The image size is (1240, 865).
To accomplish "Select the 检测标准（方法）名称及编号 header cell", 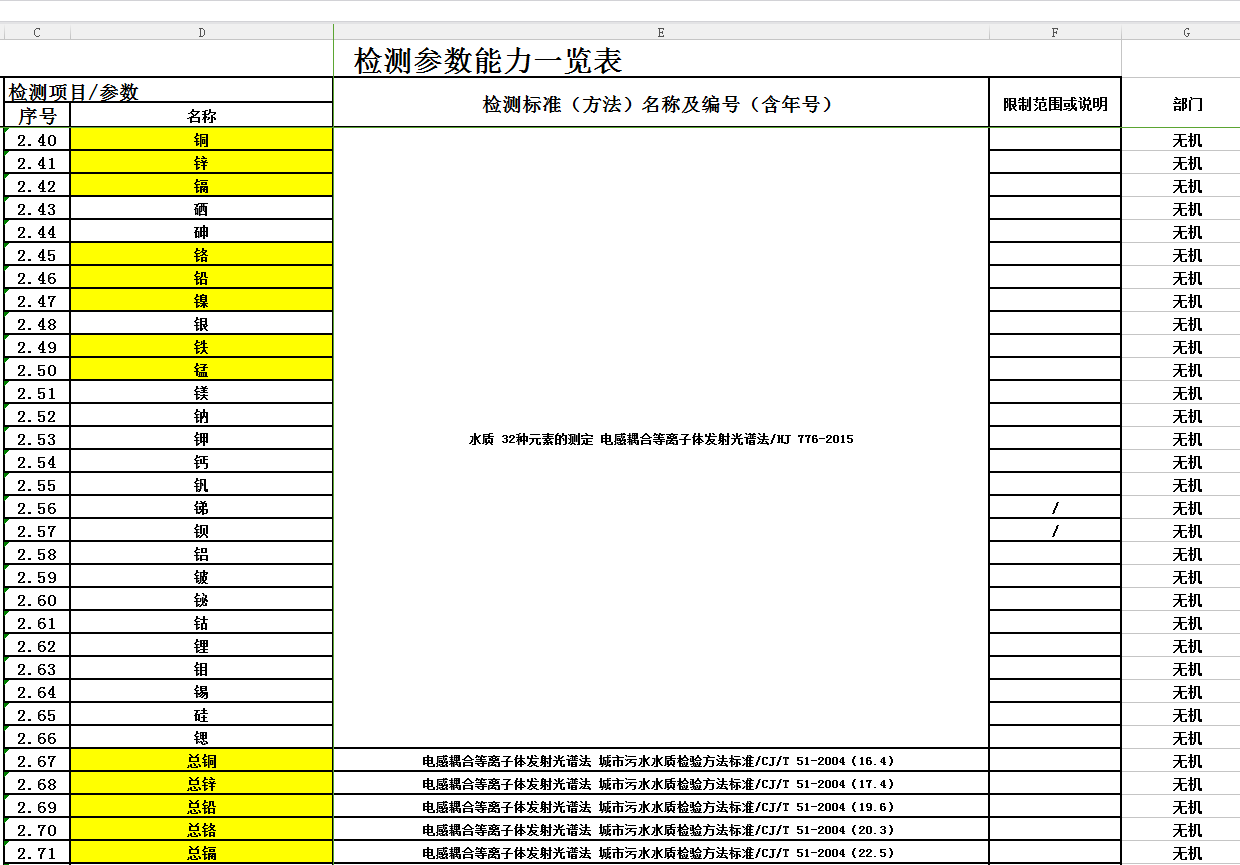I will click(x=661, y=103).
